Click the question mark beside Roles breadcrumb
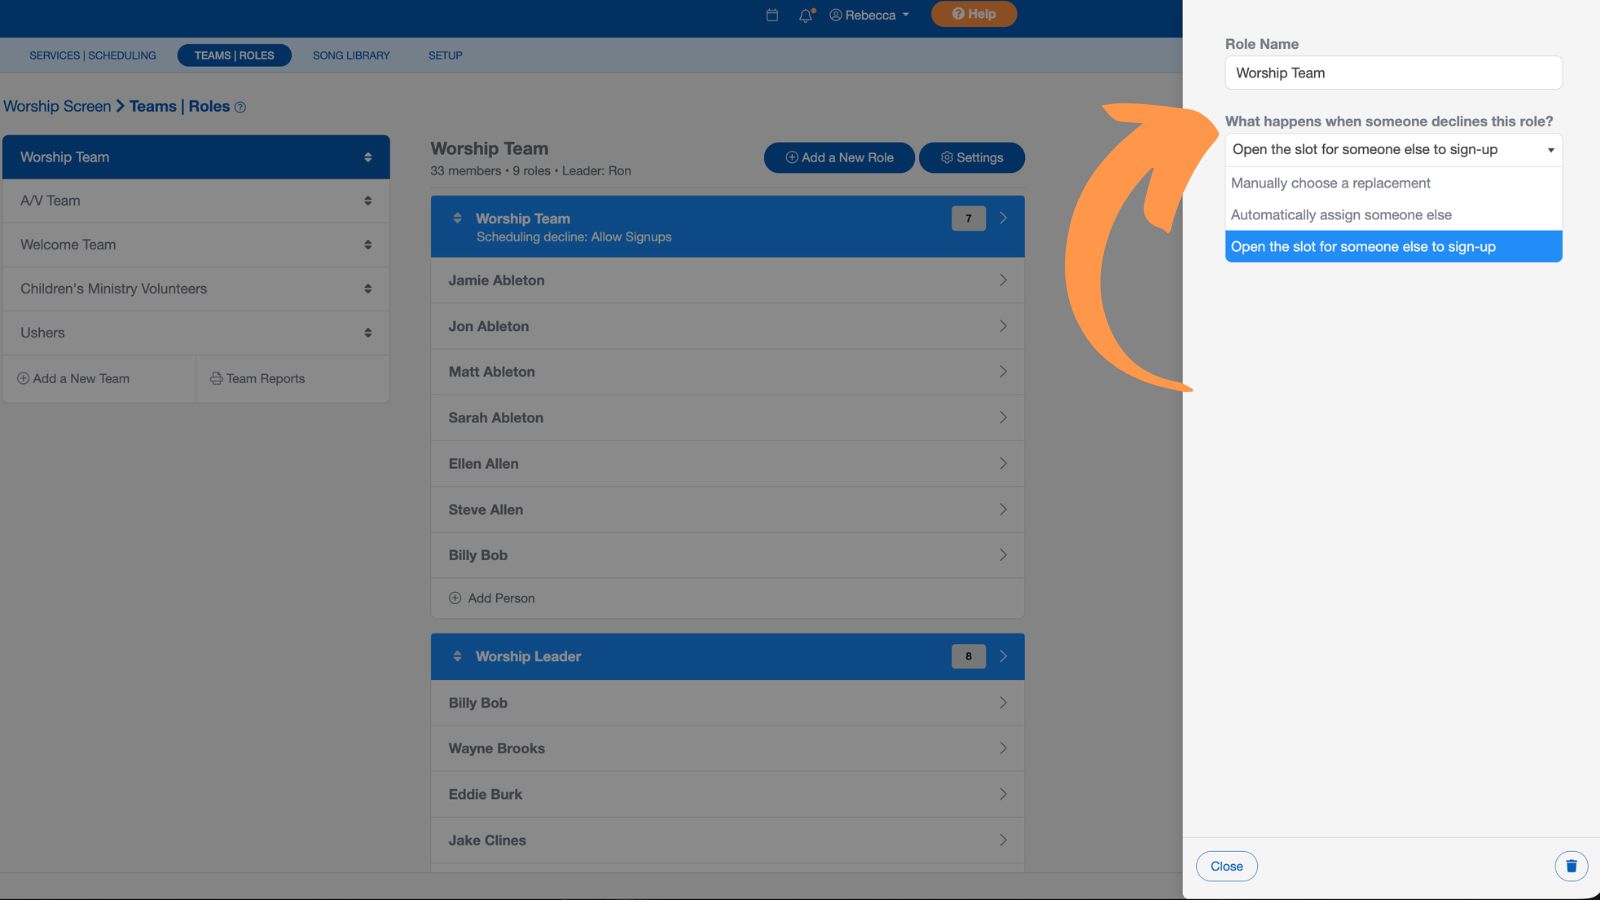Viewport: 1600px width, 900px height. click(240, 106)
